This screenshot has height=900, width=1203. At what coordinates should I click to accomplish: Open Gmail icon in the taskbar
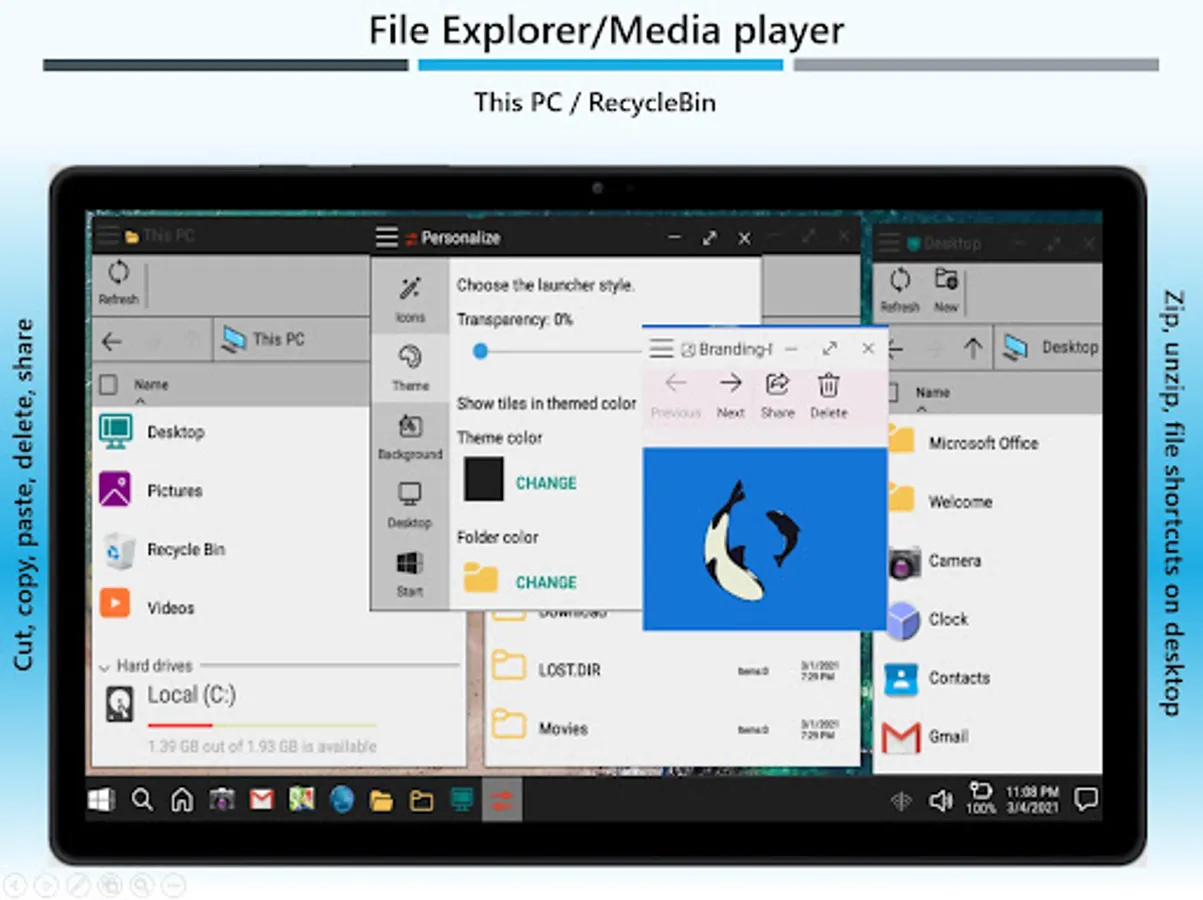(x=261, y=800)
